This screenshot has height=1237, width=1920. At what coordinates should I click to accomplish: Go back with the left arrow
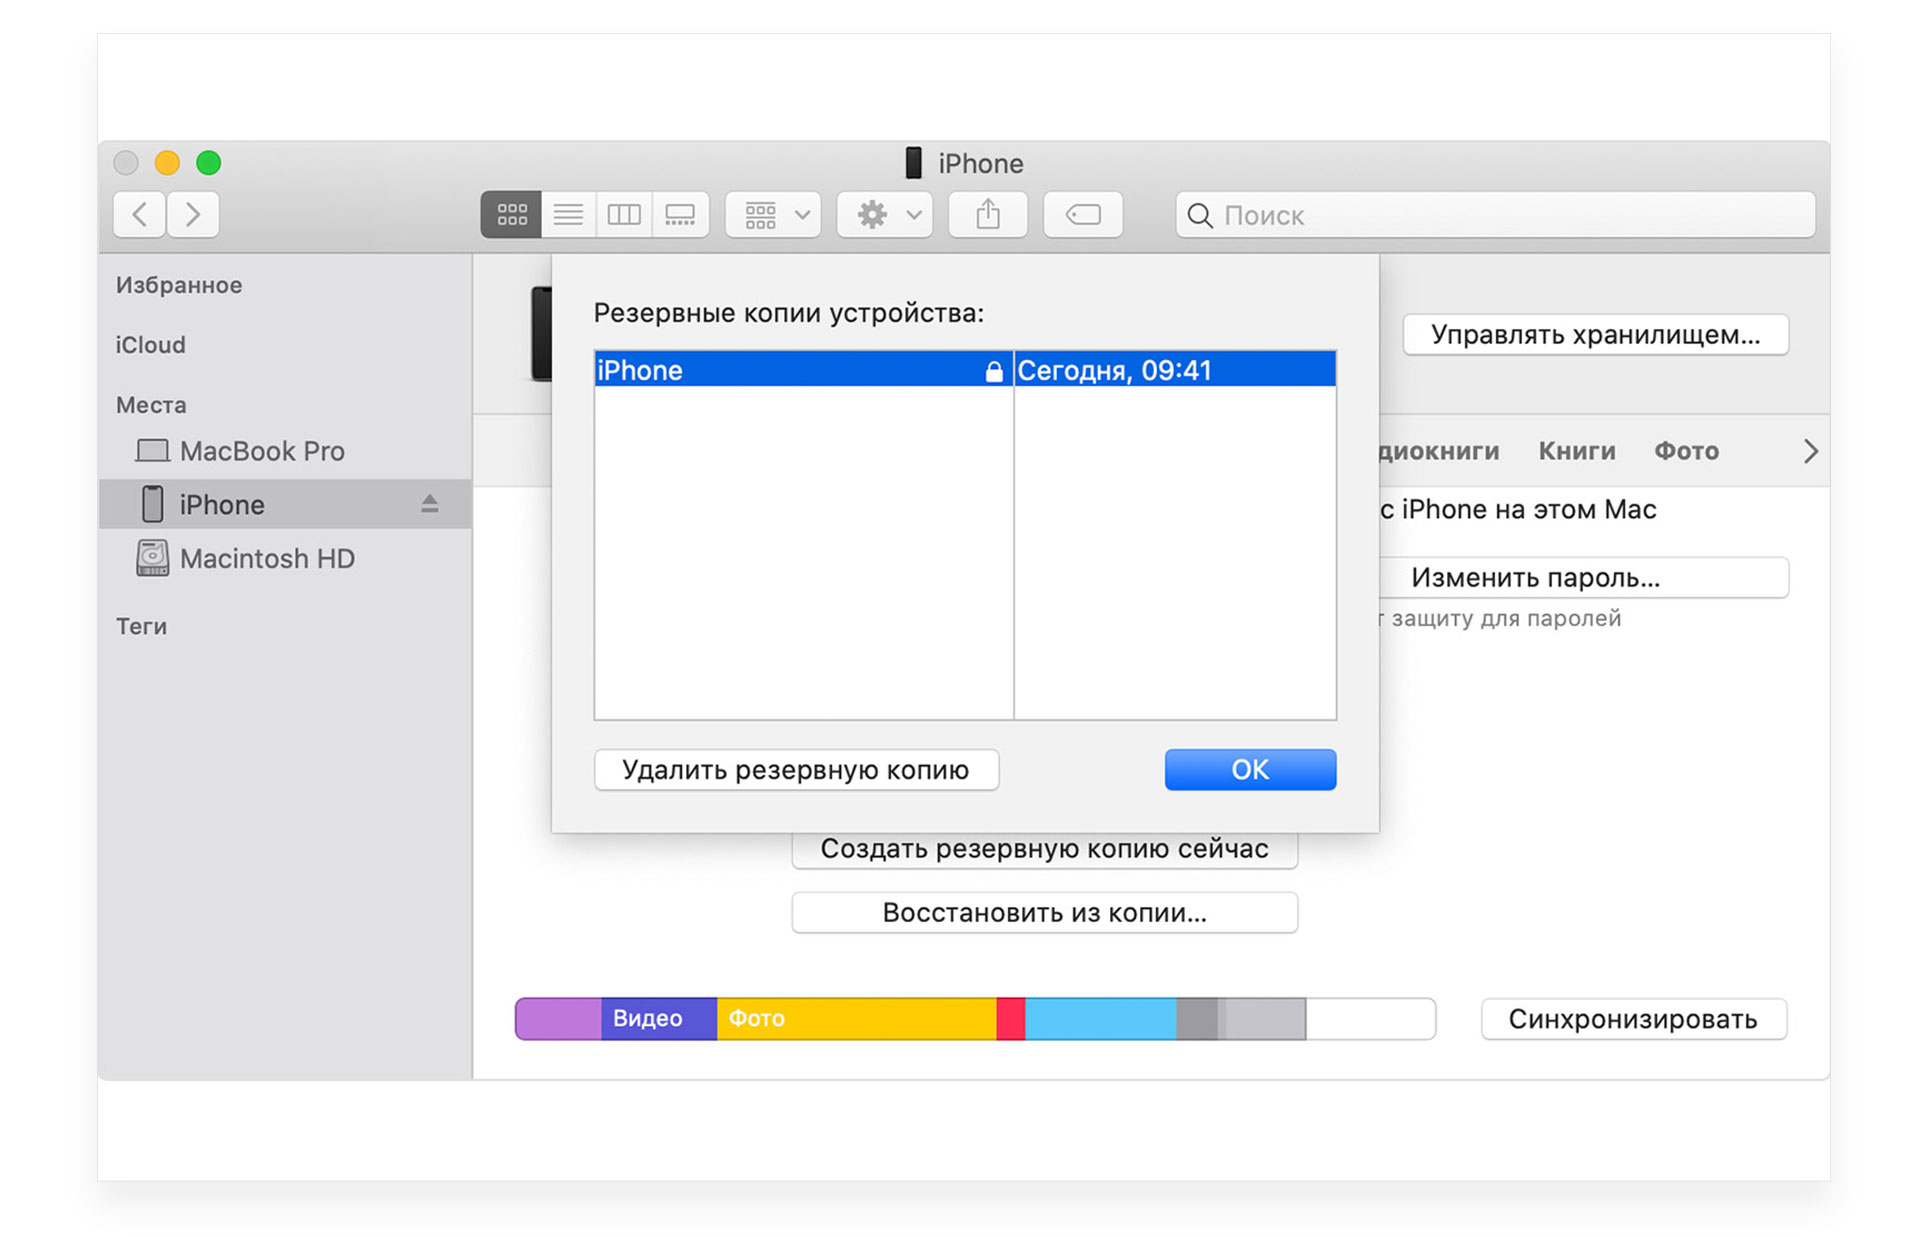(140, 214)
